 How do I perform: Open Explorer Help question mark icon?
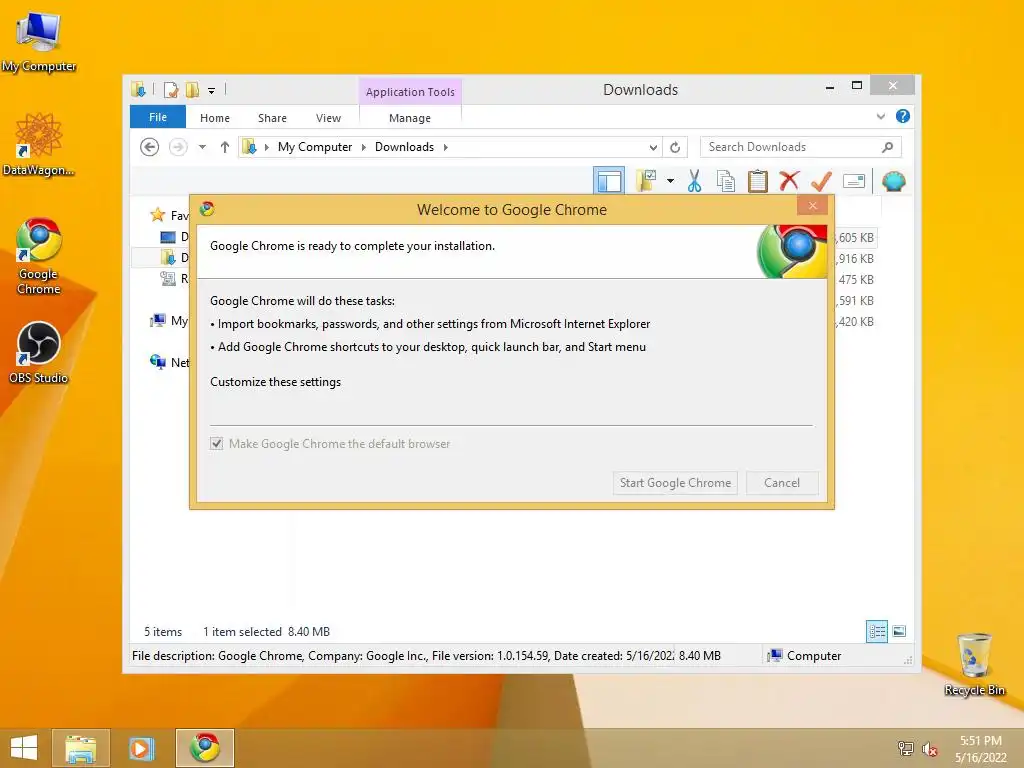(x=903, y=116)
